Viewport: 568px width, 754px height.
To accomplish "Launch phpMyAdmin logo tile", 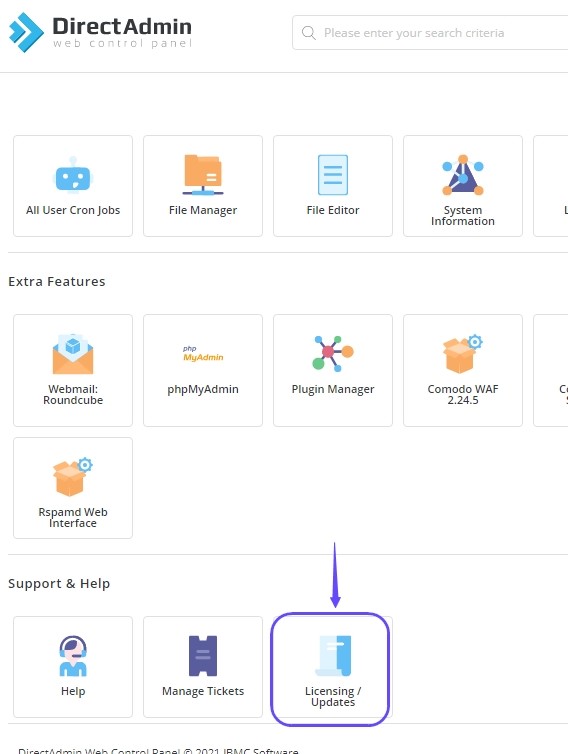I will point(203,353).
